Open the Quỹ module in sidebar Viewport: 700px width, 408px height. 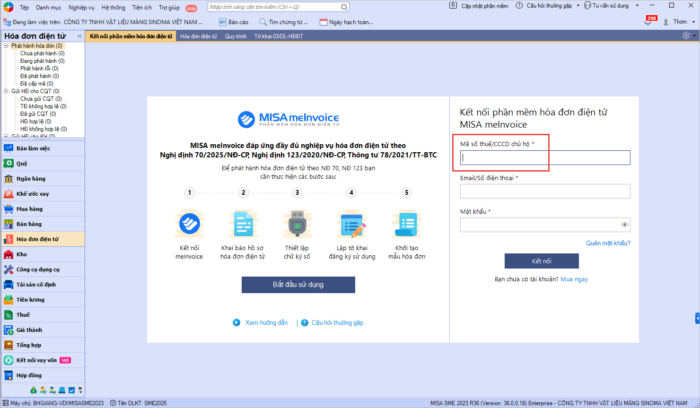coord(21,163)
